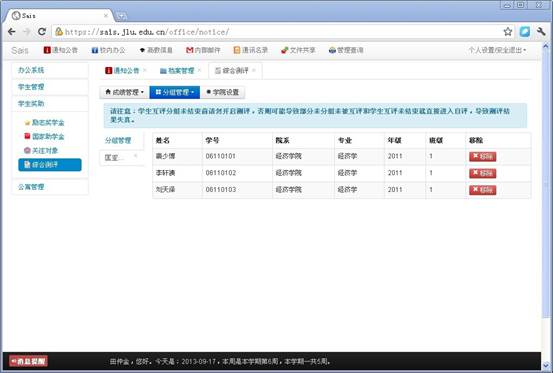Click 院系 column header
The width and height of the screenshot is (553, 373).
pos(282,140)
